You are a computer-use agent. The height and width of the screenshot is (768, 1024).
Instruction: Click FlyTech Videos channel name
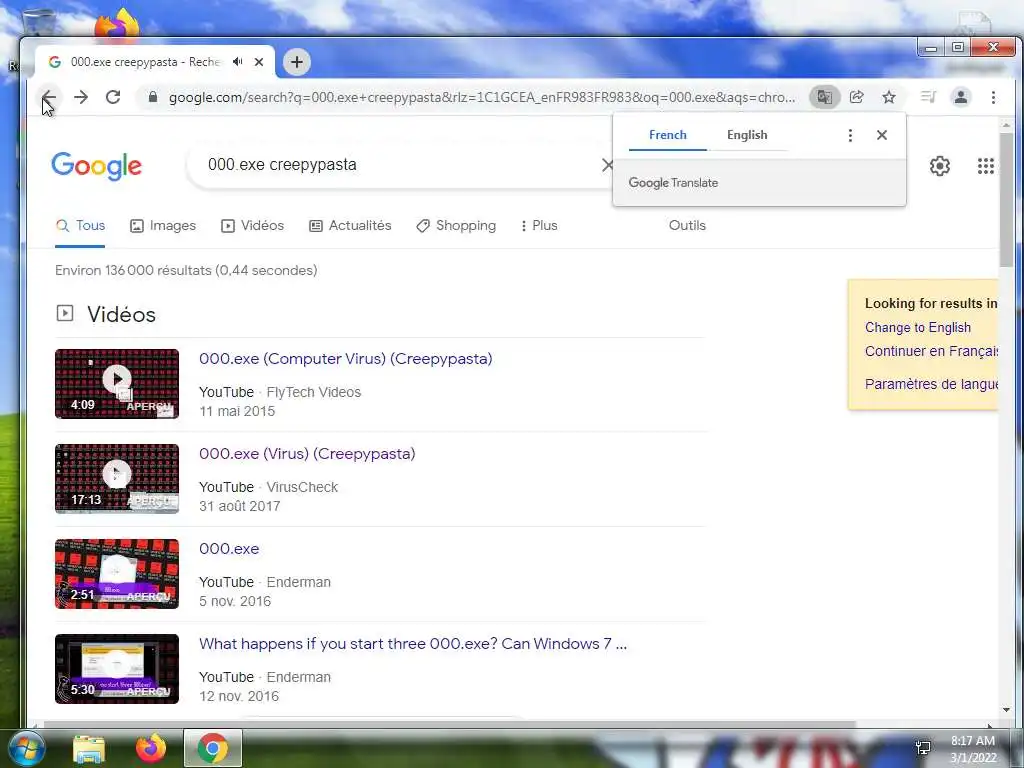click(313, 392)
